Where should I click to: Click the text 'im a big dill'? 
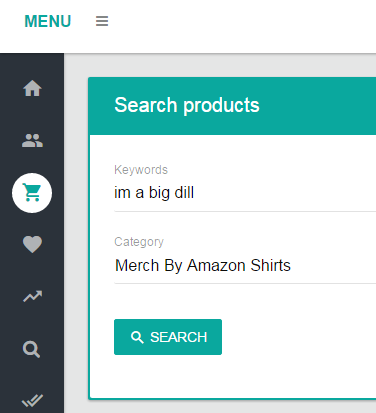click(x=154, y=193)
